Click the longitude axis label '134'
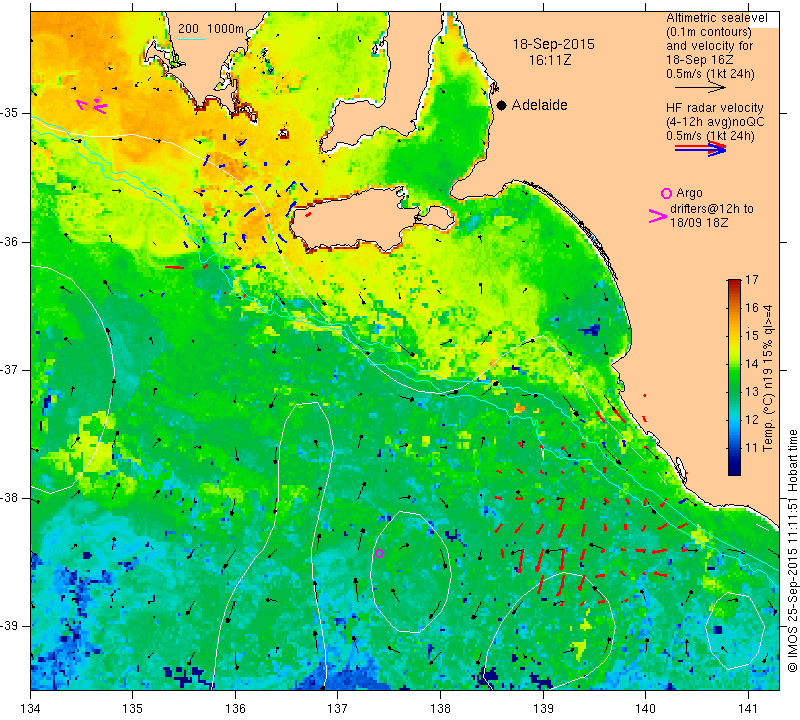 [31, 708]
